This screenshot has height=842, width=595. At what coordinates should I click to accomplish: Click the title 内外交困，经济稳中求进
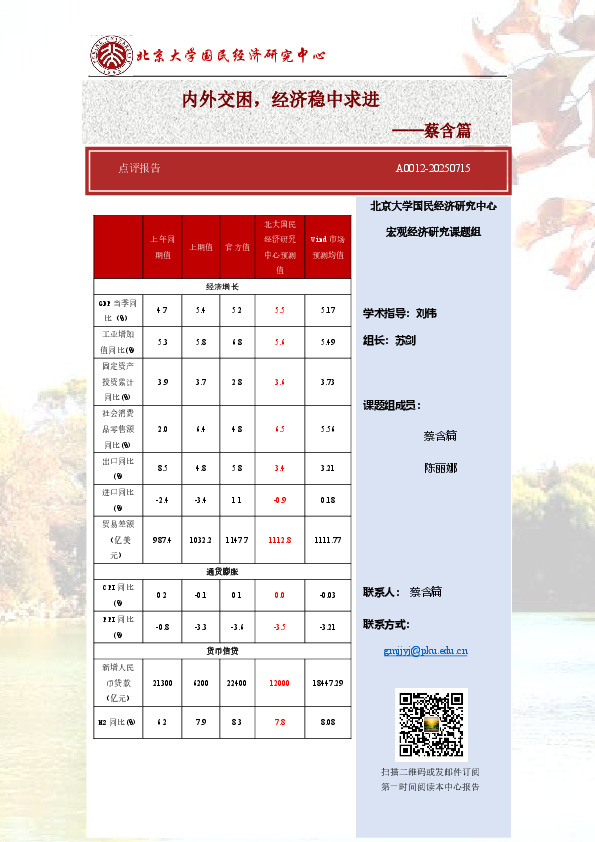point(280,99)
